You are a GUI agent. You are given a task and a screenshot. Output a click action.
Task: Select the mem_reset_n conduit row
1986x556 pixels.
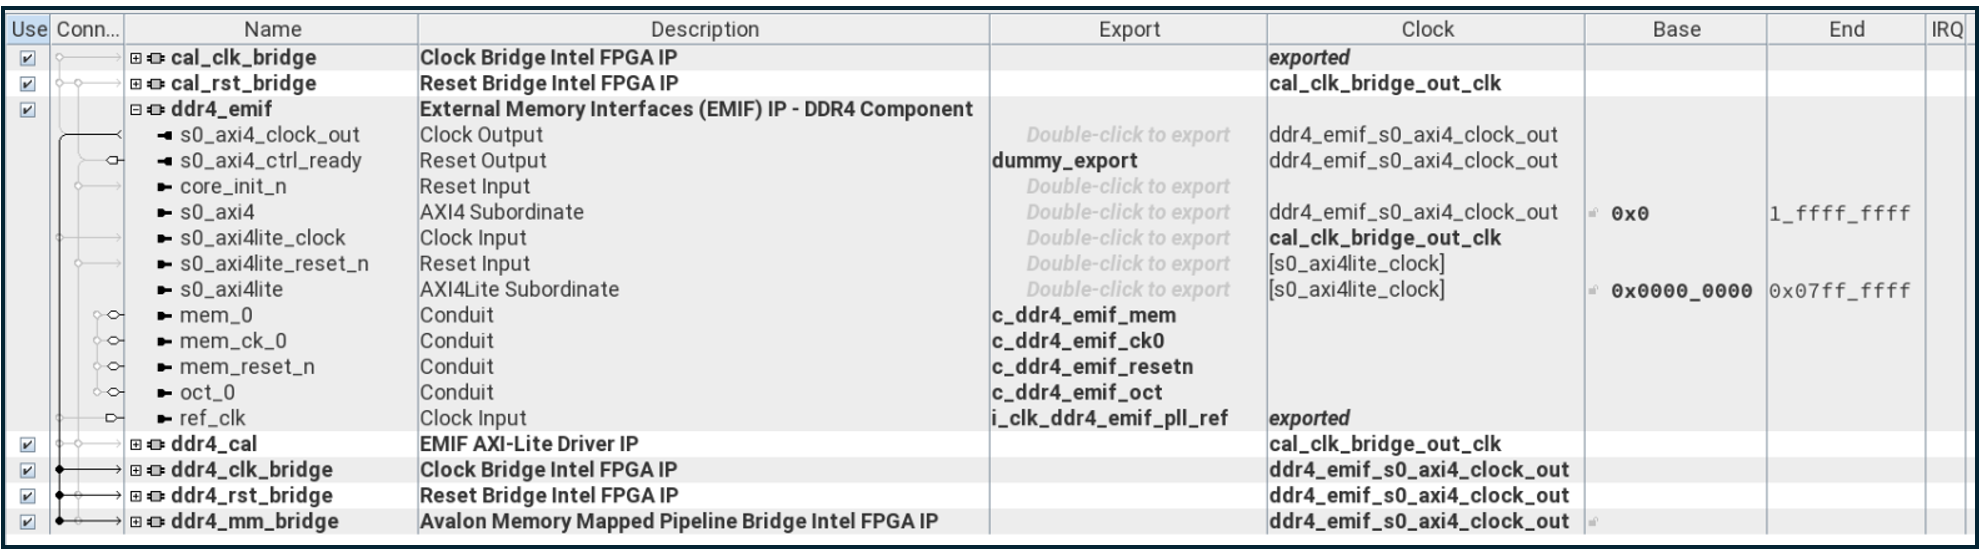tap(247, 367)
